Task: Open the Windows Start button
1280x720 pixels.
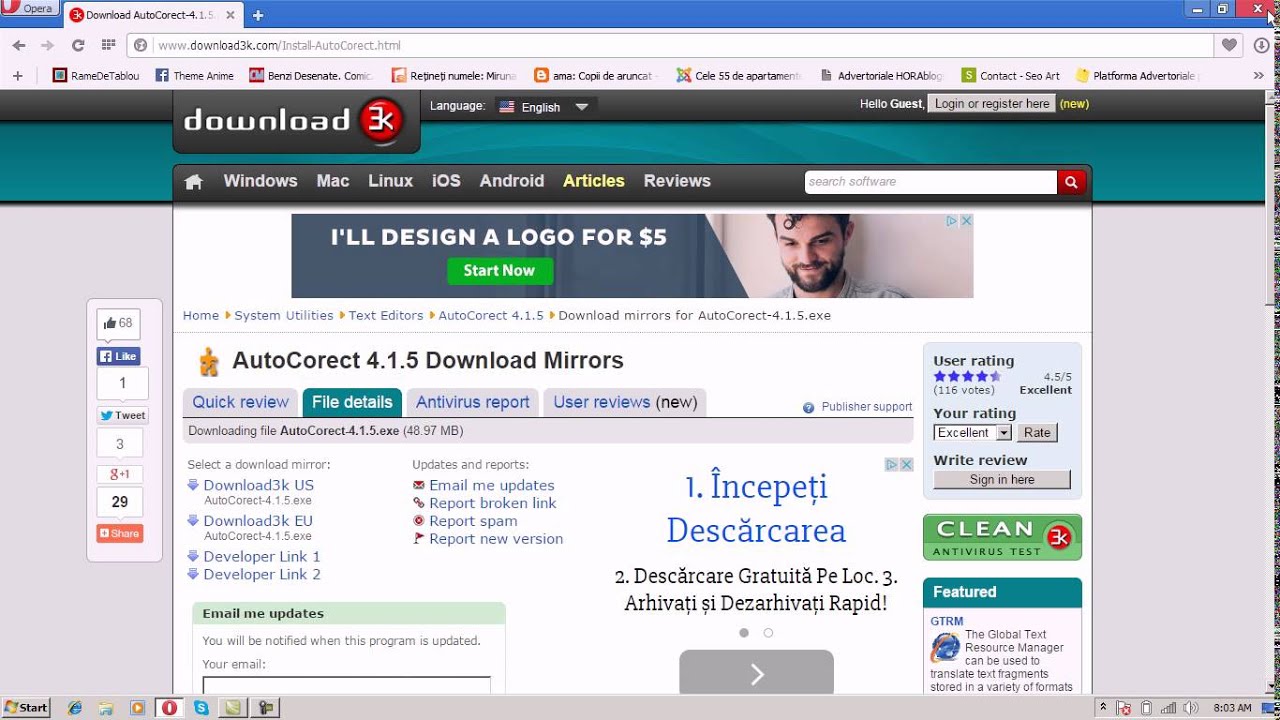Action: click(26, 708)
